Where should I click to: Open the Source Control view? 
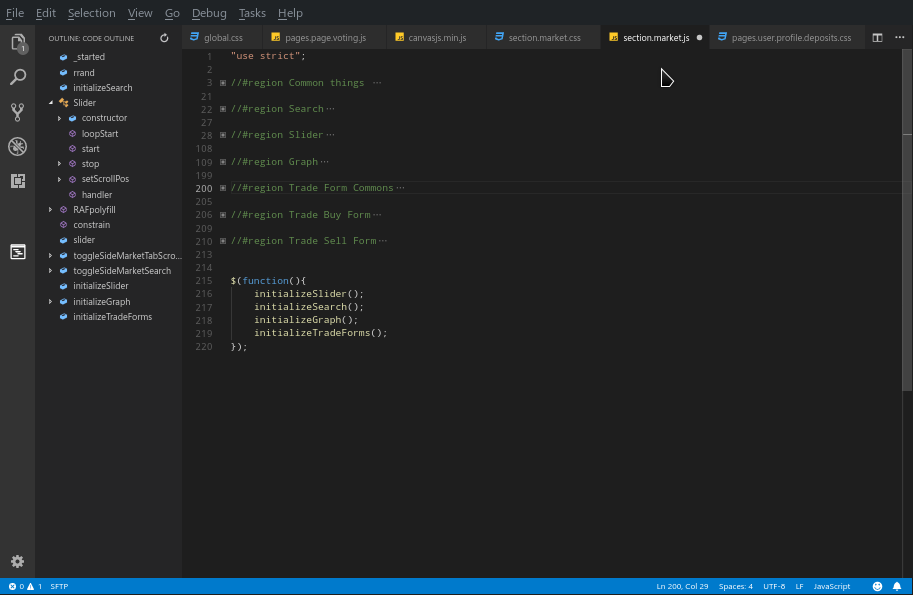[x=17, y=111]
